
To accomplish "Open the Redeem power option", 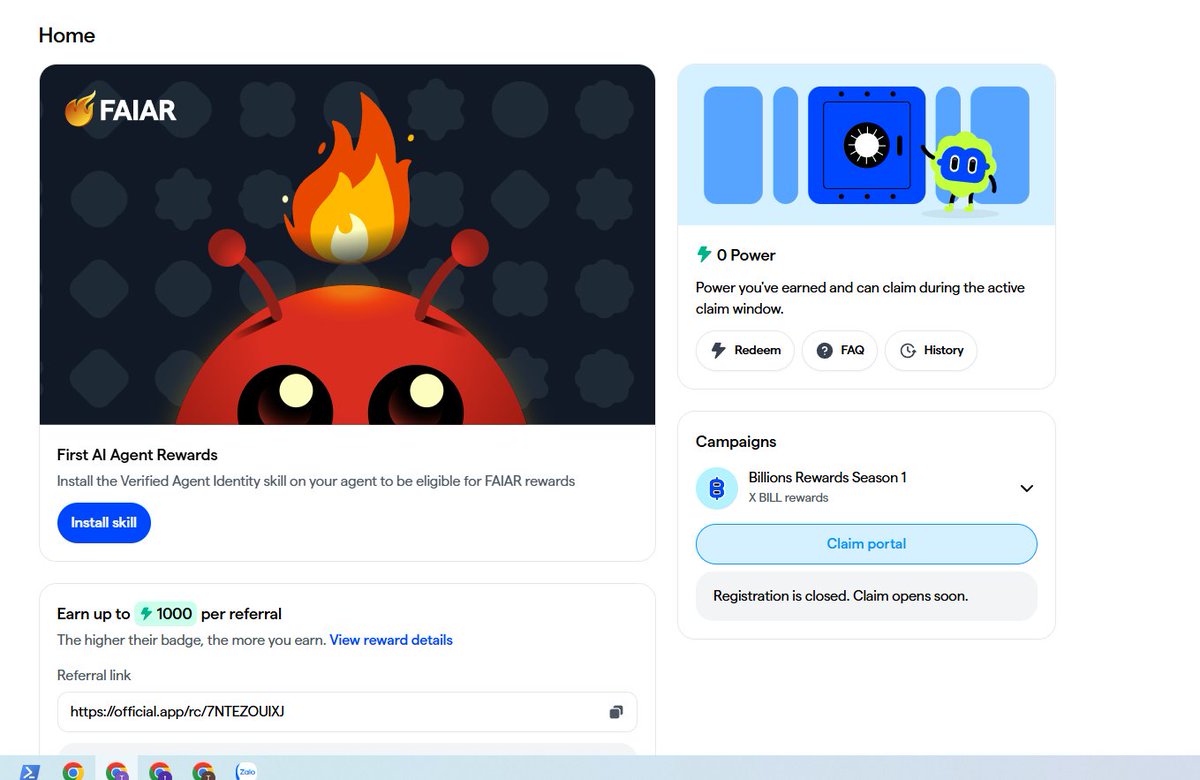I will click(745, 351).
